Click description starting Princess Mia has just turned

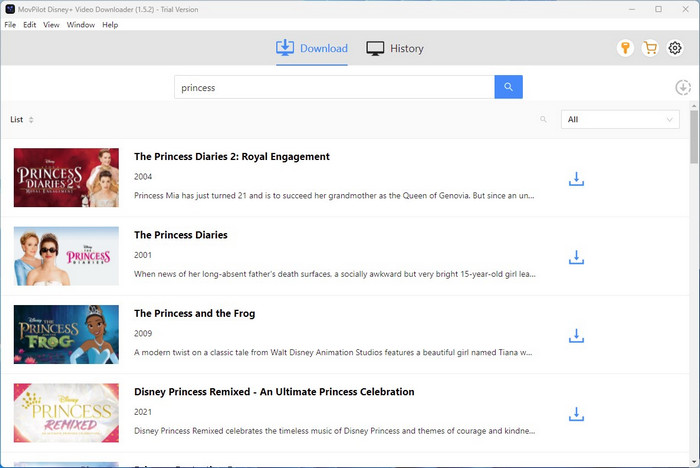tap(334, 196)
